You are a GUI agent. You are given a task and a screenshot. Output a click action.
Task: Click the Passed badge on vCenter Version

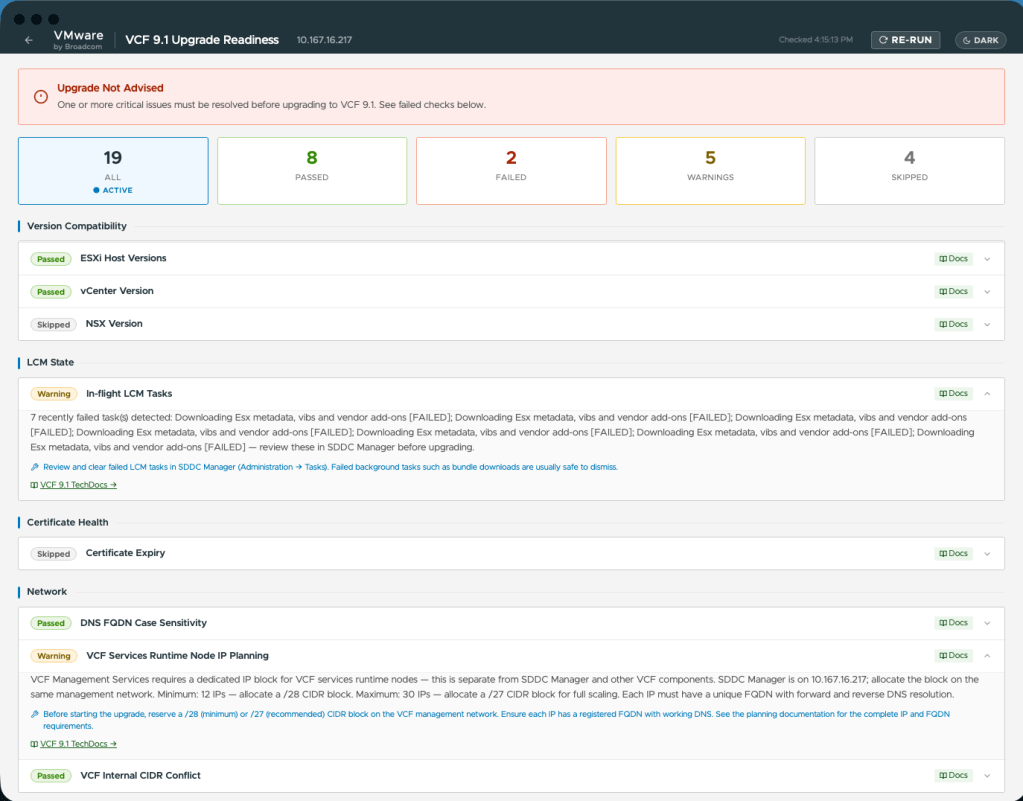pos(51,292)
